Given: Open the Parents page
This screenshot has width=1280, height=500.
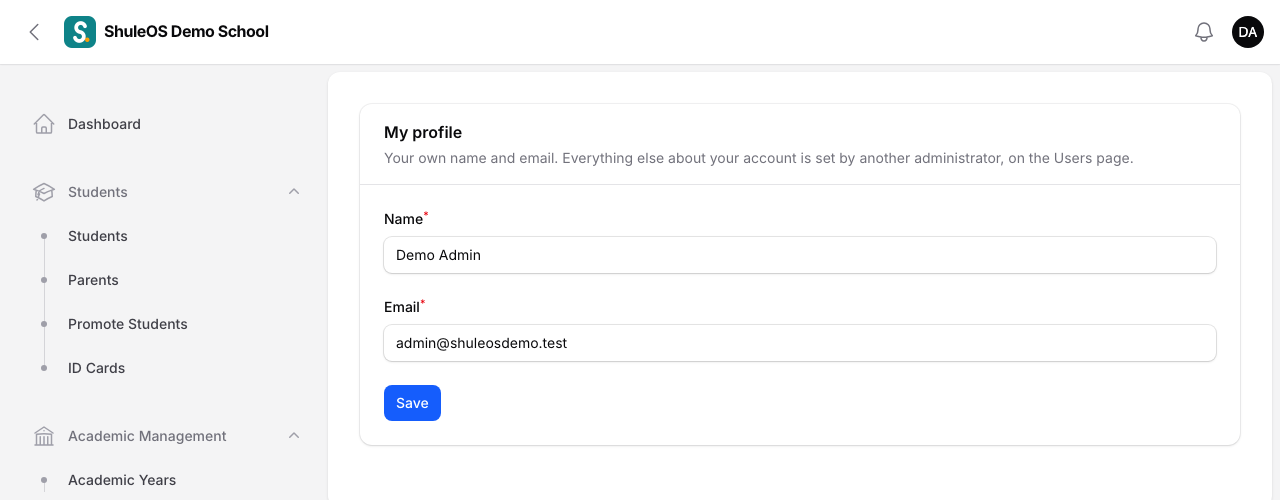Looking at the screenshot, I should coord(93,280).
